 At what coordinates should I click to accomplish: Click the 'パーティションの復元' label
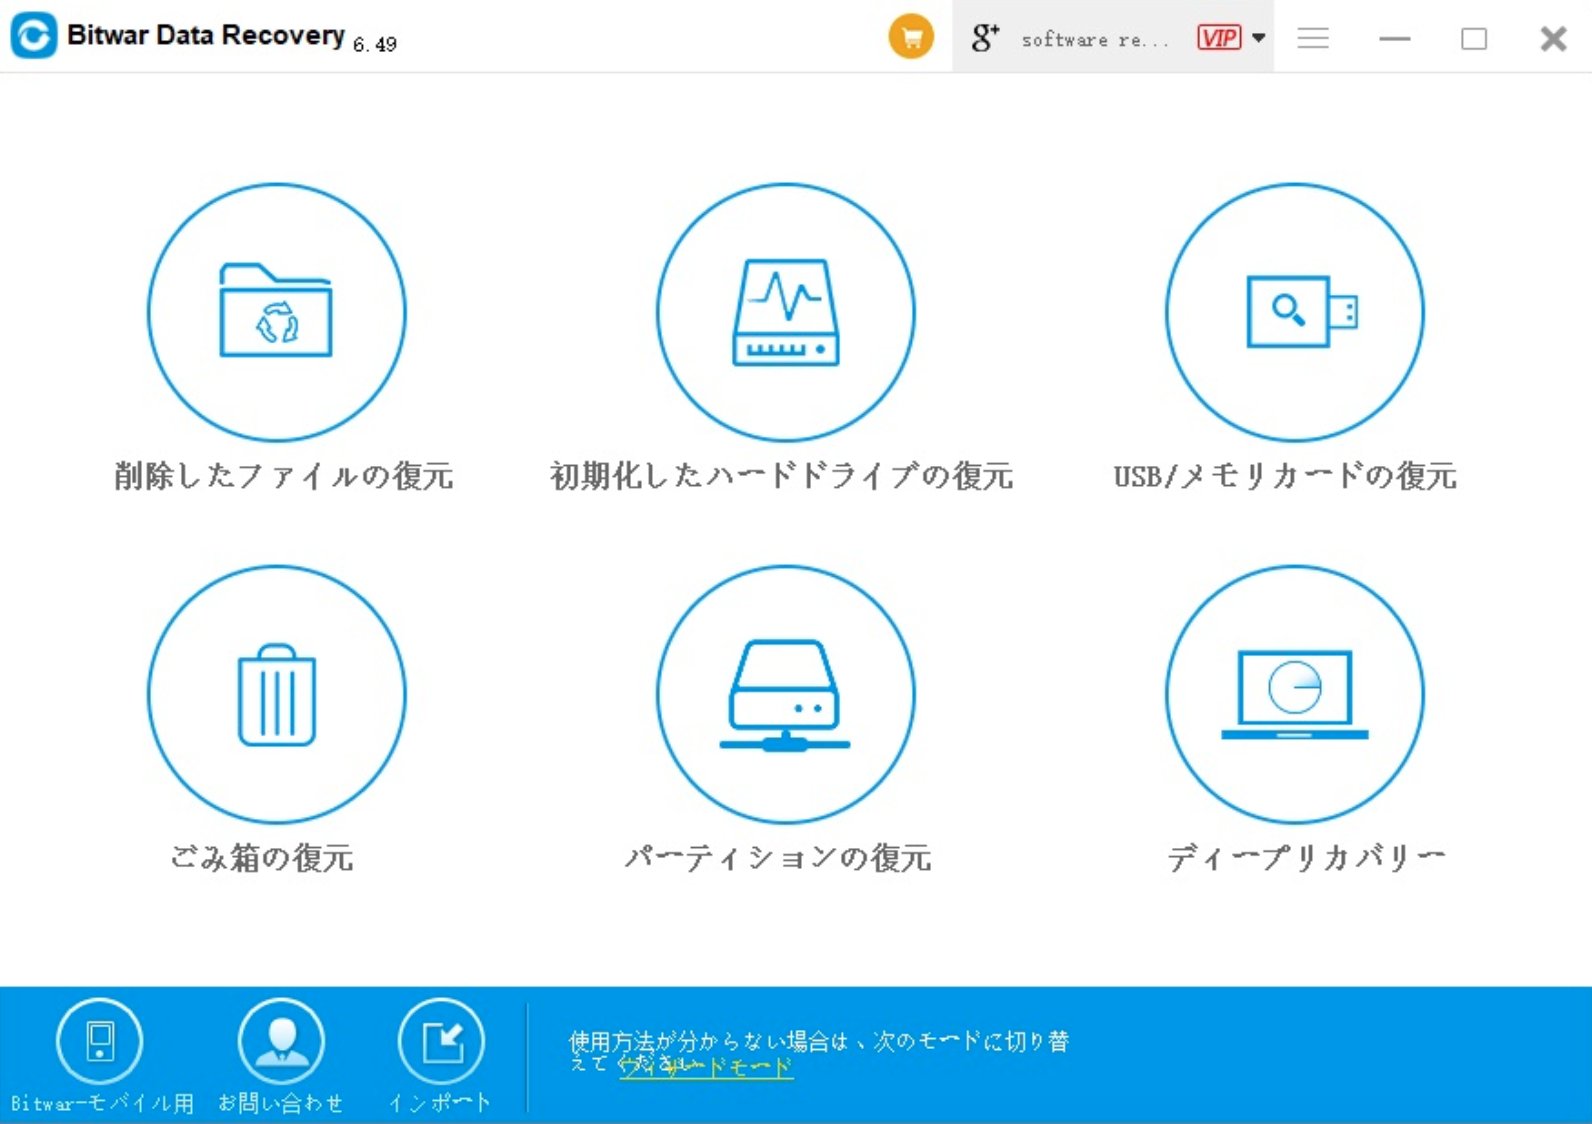[x=779, y=858]
